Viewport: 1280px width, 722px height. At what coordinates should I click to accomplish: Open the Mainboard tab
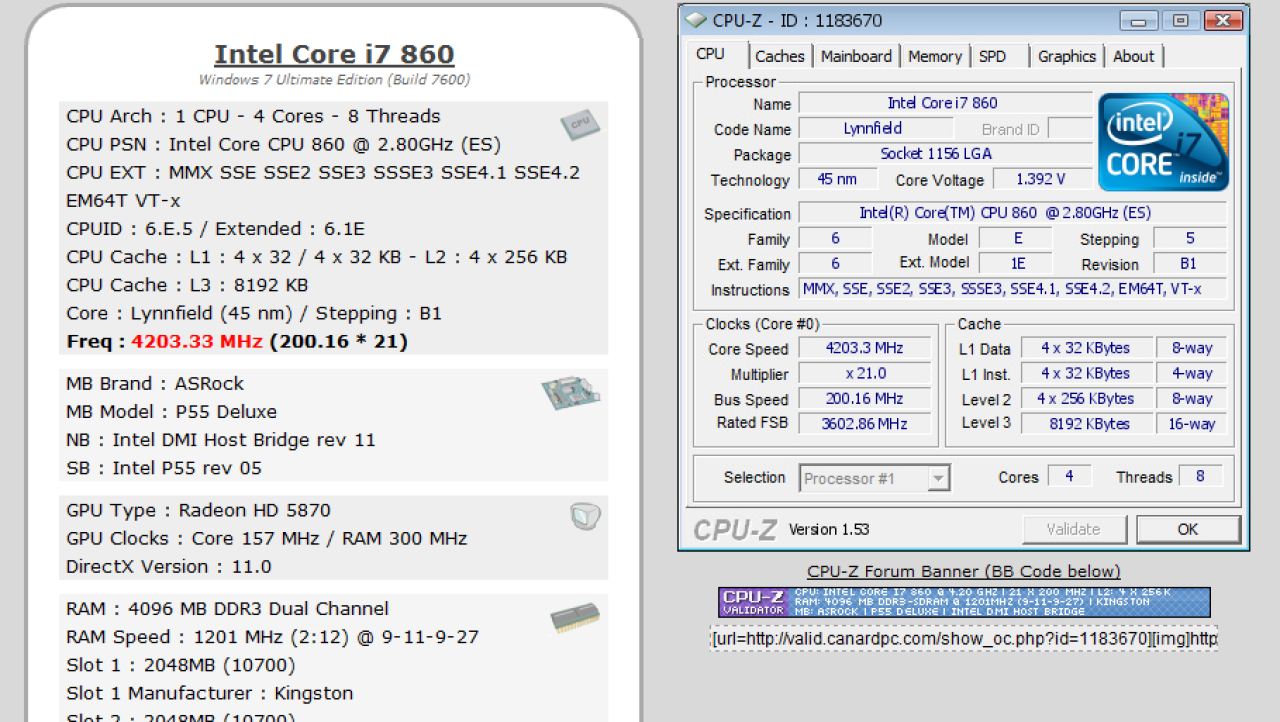click(856, 57)
